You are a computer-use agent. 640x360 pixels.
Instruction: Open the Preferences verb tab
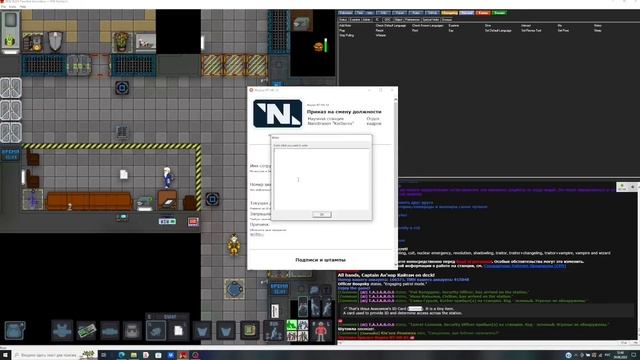(x=412, y=19)
